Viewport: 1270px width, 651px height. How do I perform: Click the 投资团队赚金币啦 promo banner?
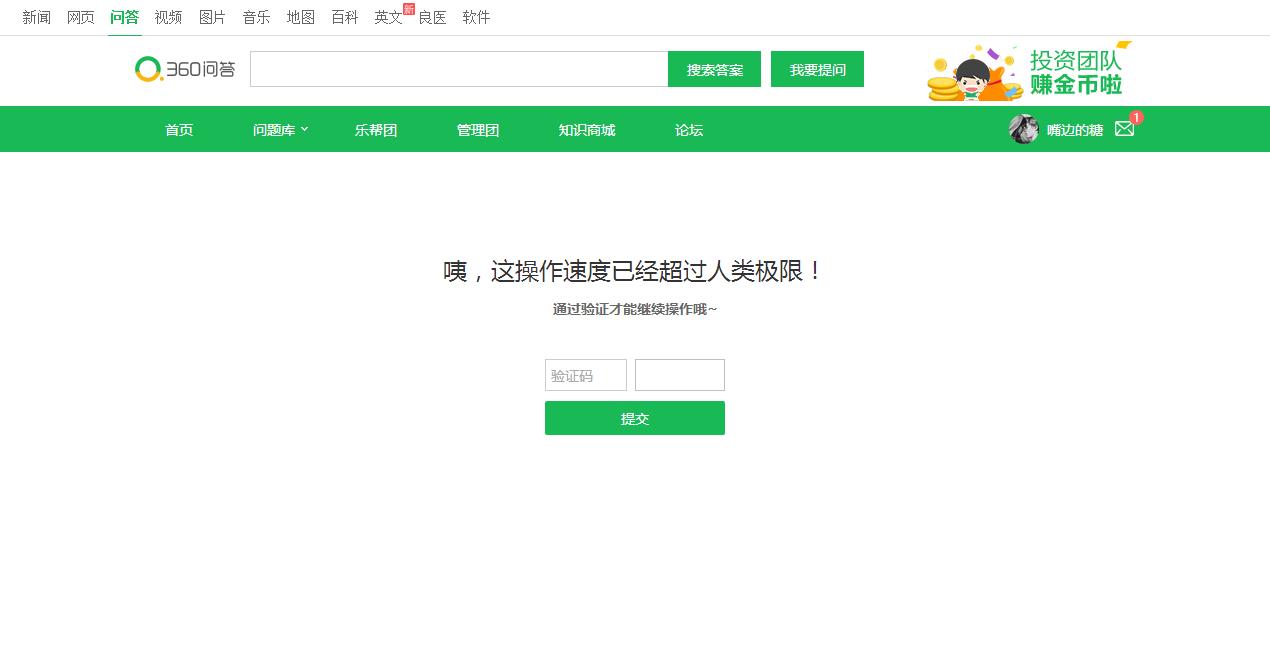click(1030, 70)
